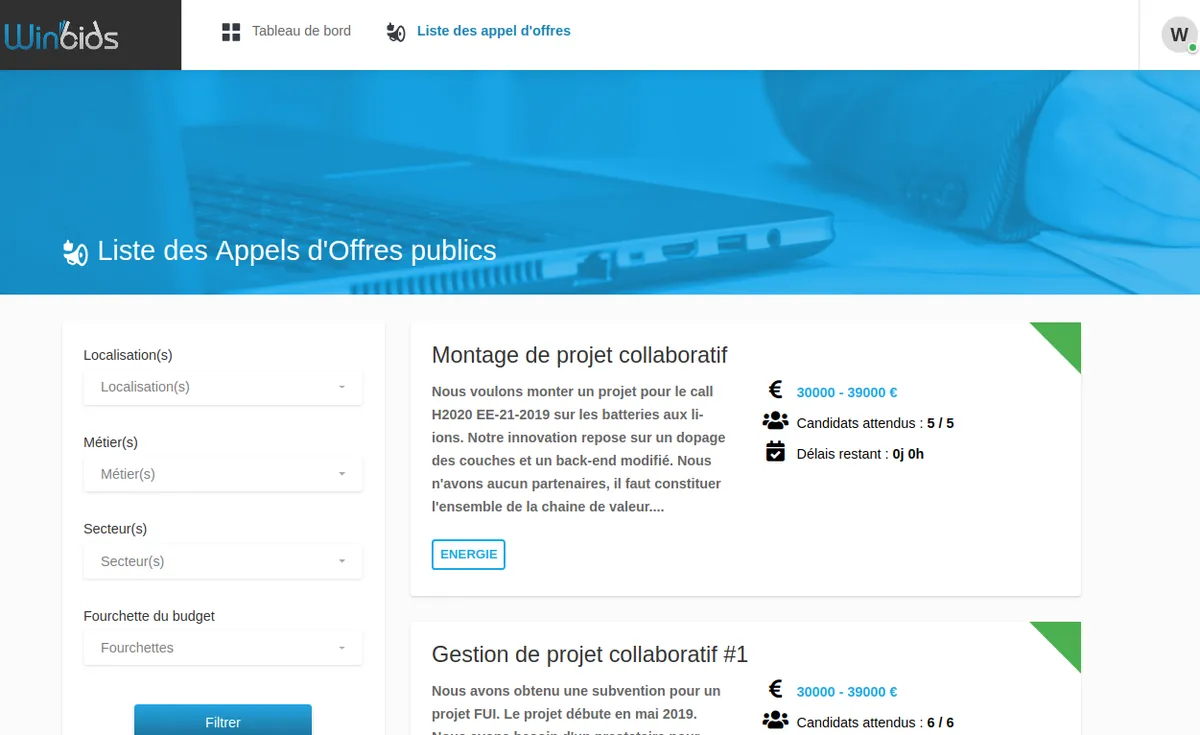Click euro icon in Gestion de projet card
1200x735 pixels.
coord(775,689)
